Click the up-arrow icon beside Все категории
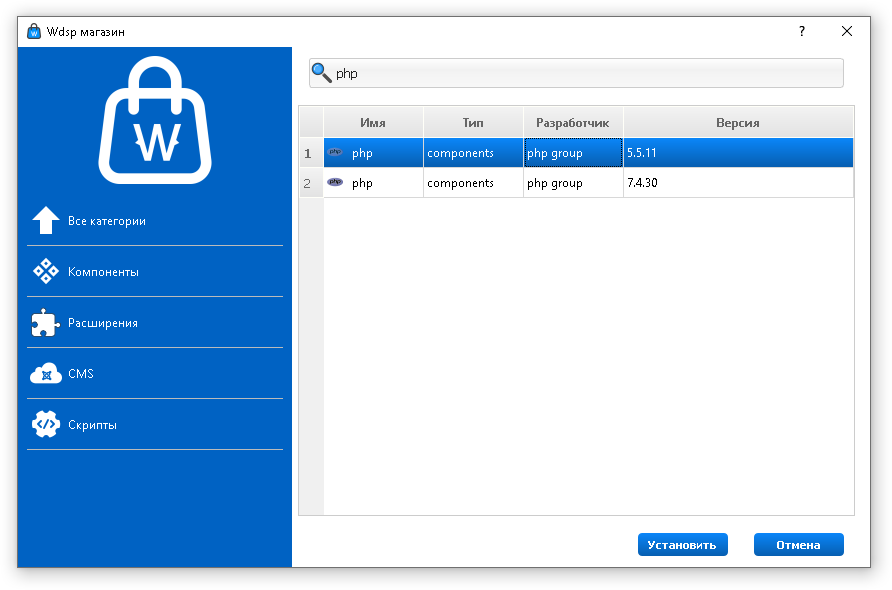 pos(46,220)
